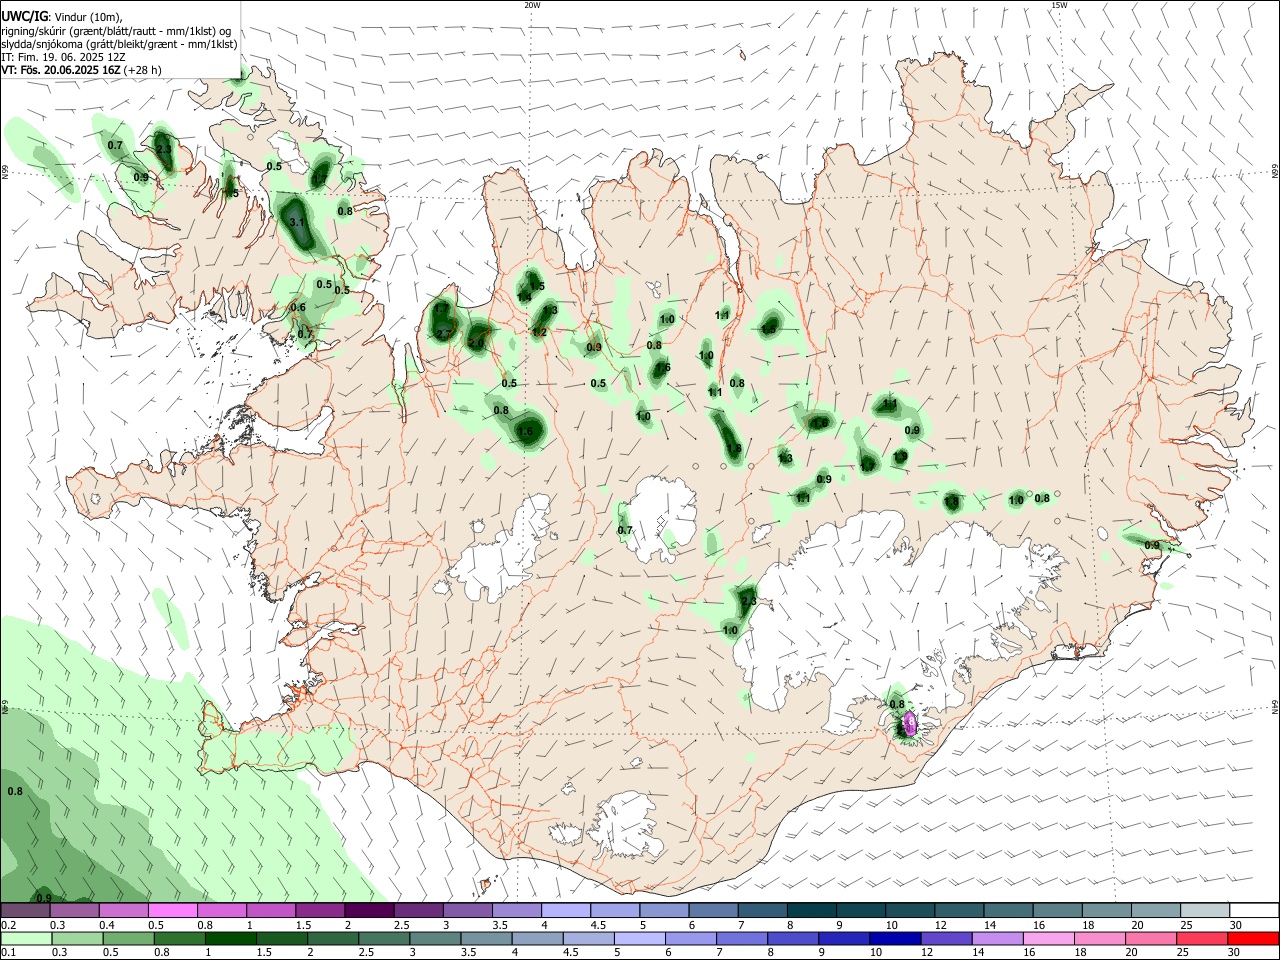The height and width of the screenshot is (960, 1280).
Task: Select top legend swatch between 3 and 3.5
Action: pyautogui.click(x=467, y=911)
